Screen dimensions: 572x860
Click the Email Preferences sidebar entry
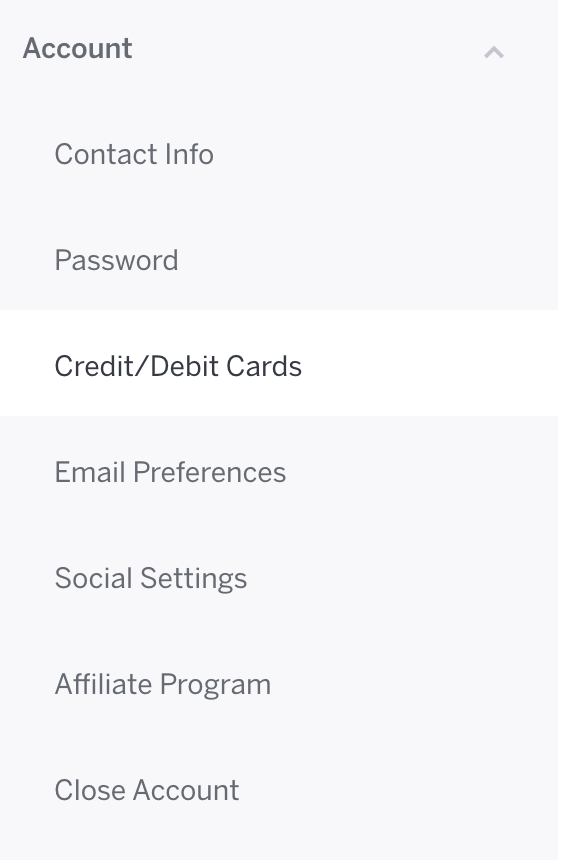coord(170,472)
